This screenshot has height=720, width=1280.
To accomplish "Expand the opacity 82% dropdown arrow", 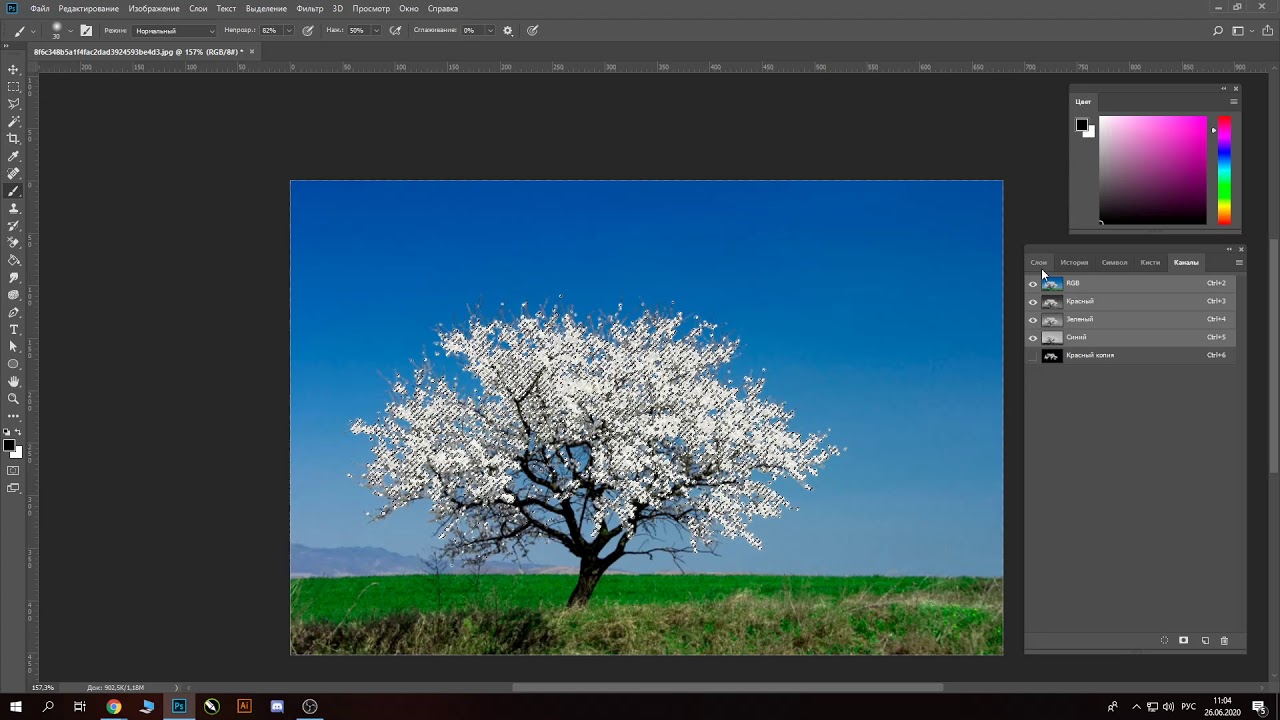I will coord(289,30).
